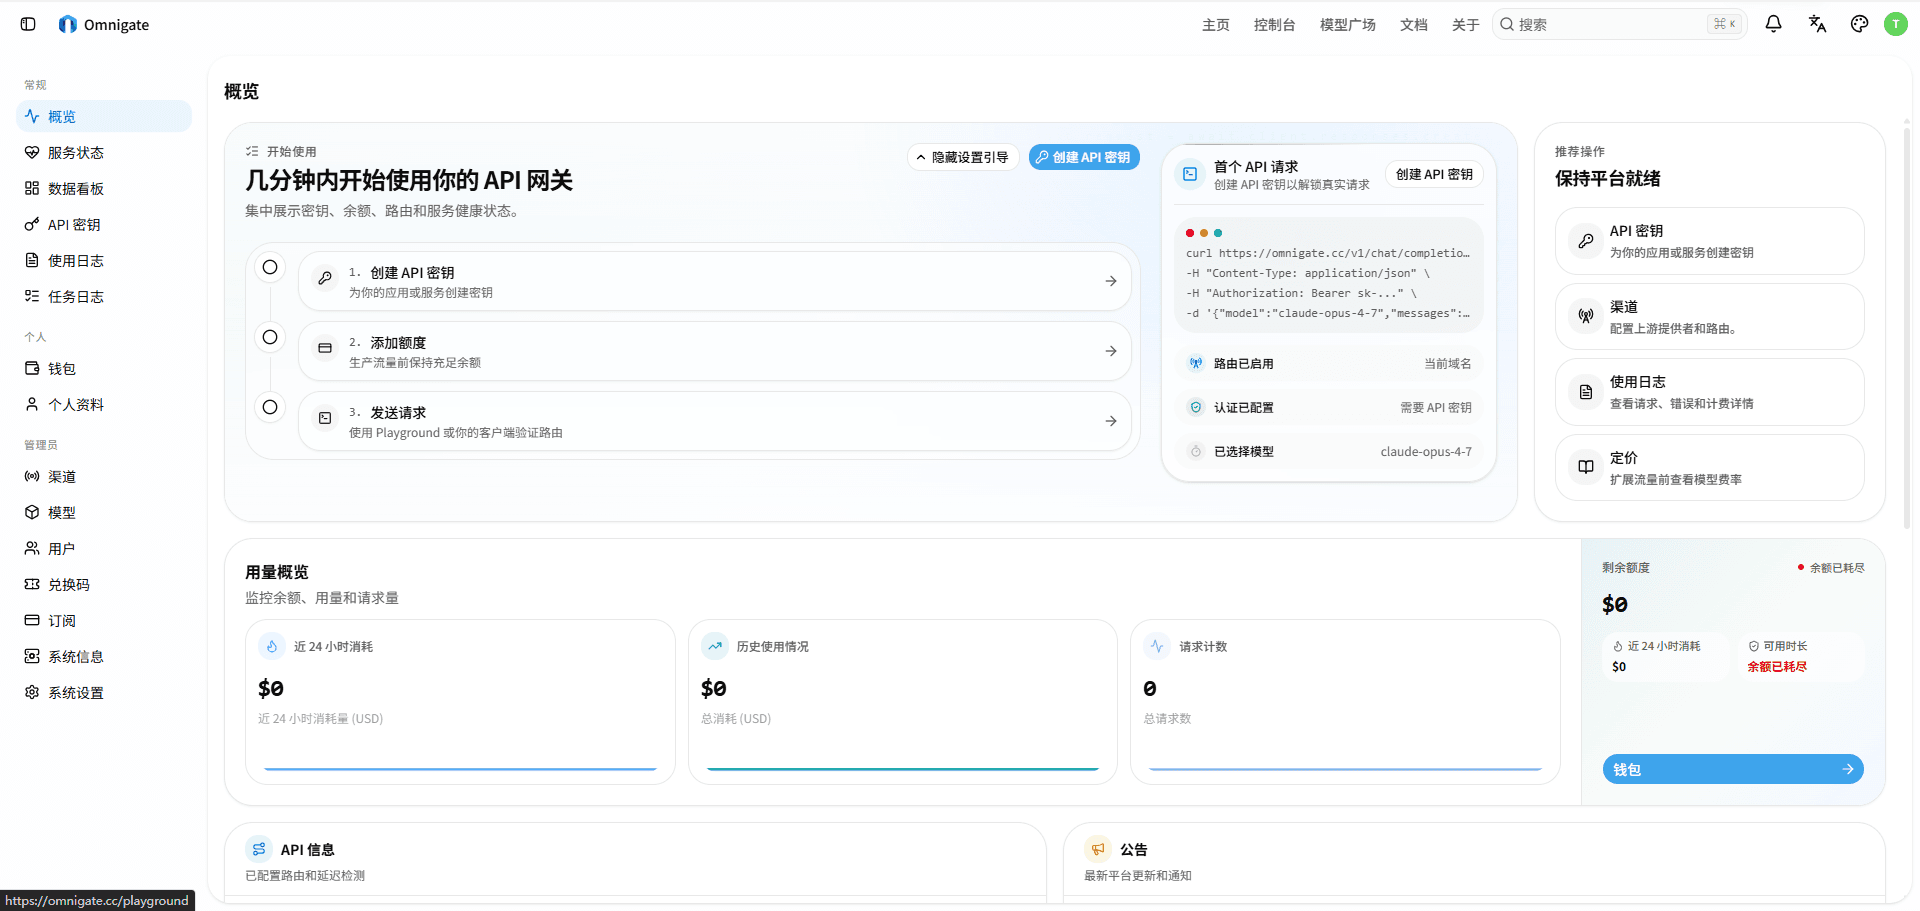
Task: Click the magnifier icon in search box
Action: tap(1507, 24)
